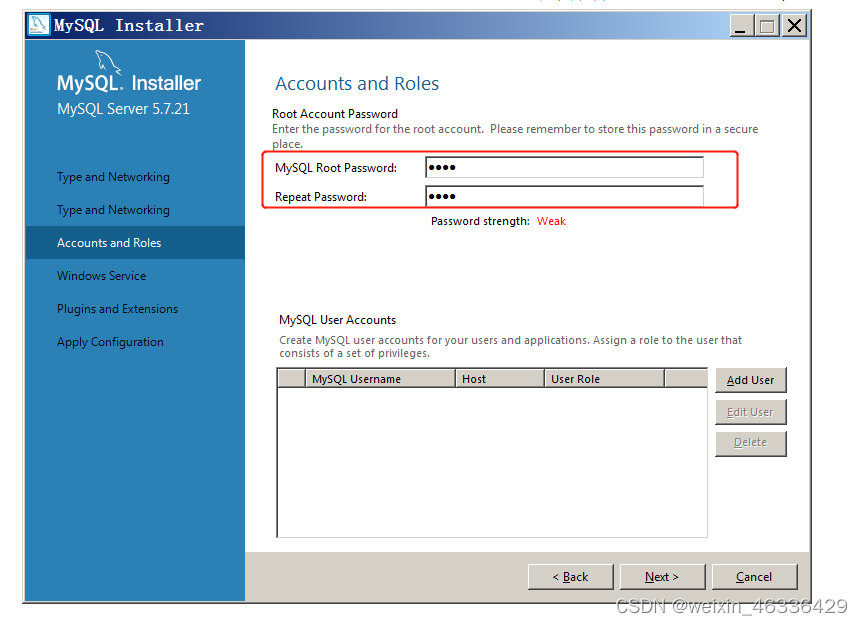Click into the MySQL Root Password field
Image resolution: width=863 pixels, height=625 pixels.
(x=564, y=167)
